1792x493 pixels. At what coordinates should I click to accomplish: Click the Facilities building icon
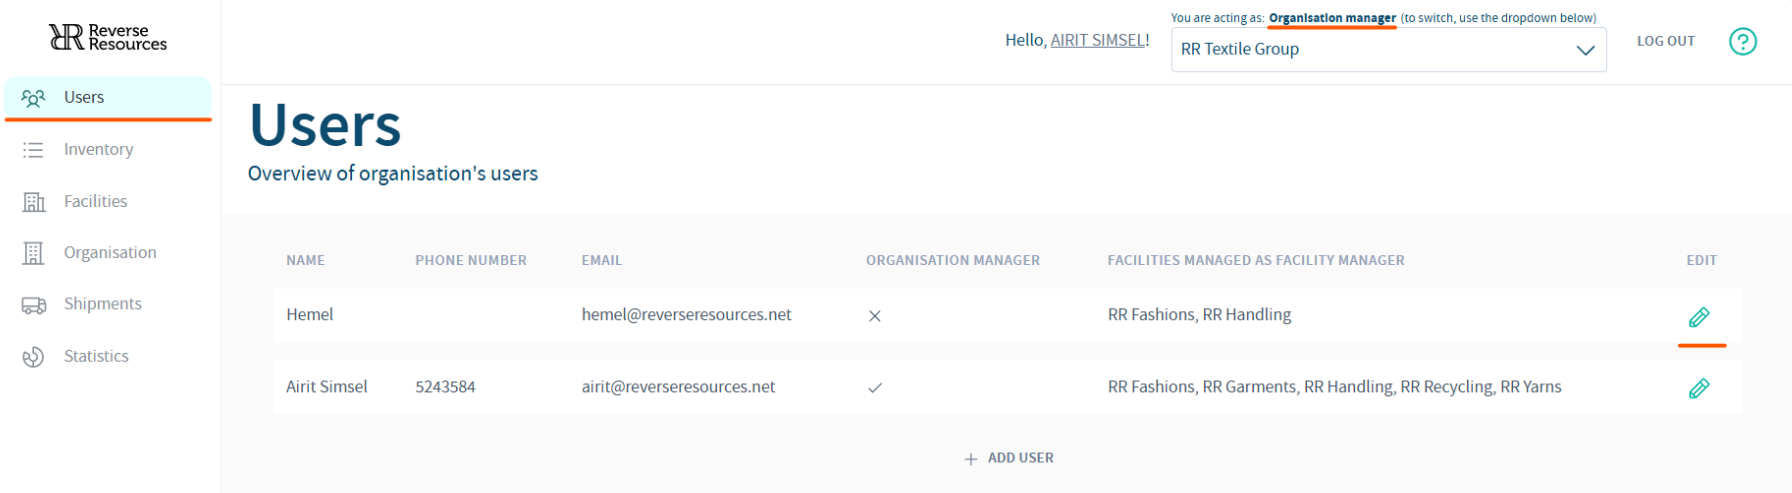click(x=34, y=202)
